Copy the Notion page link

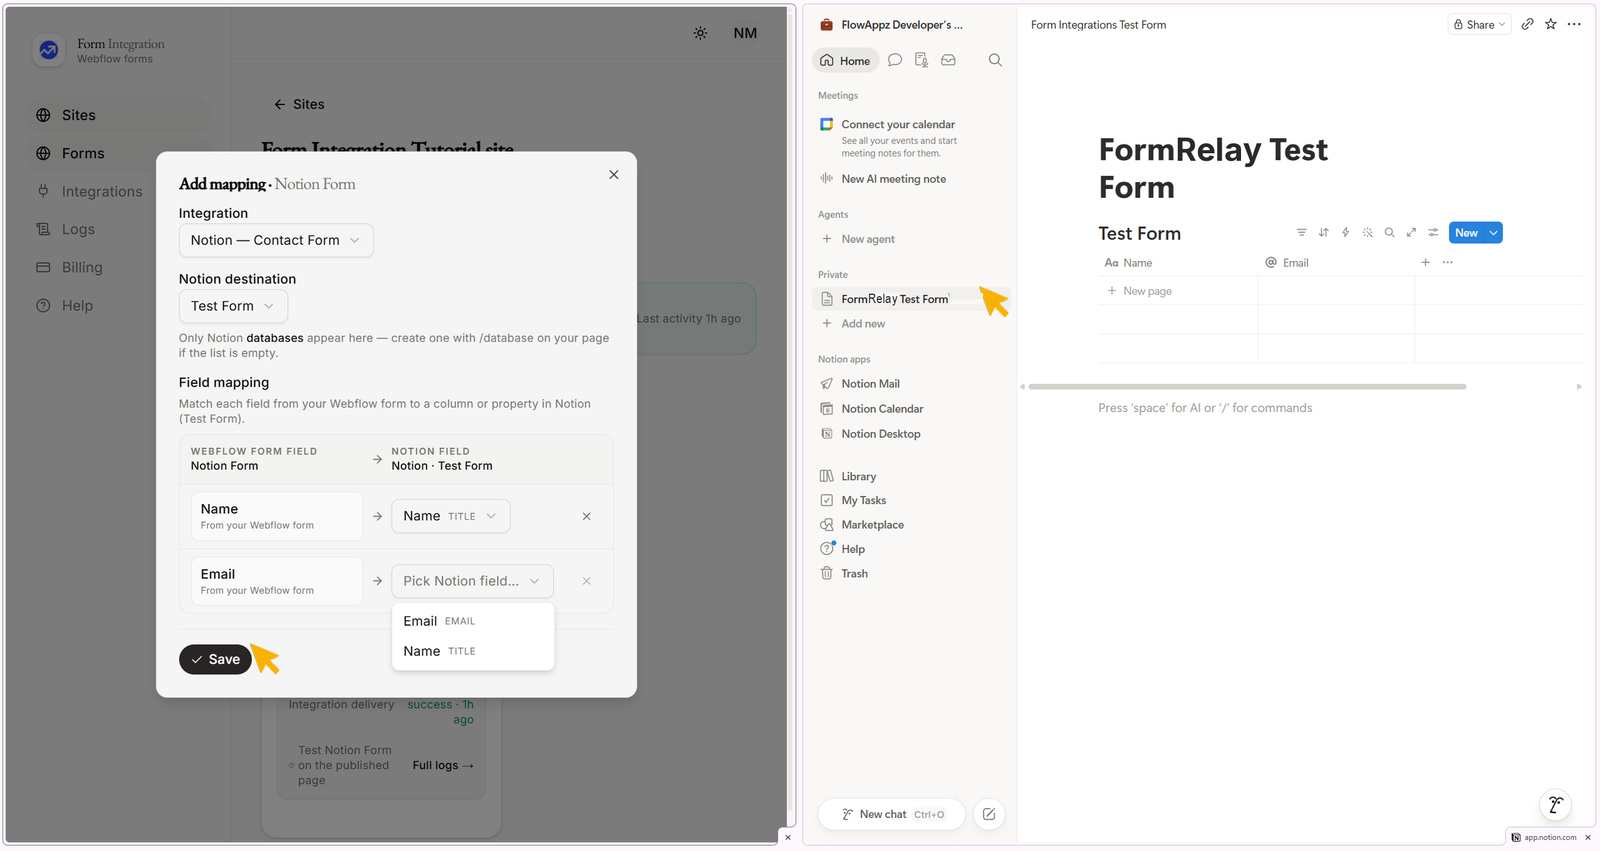[x=1528, y=24]
